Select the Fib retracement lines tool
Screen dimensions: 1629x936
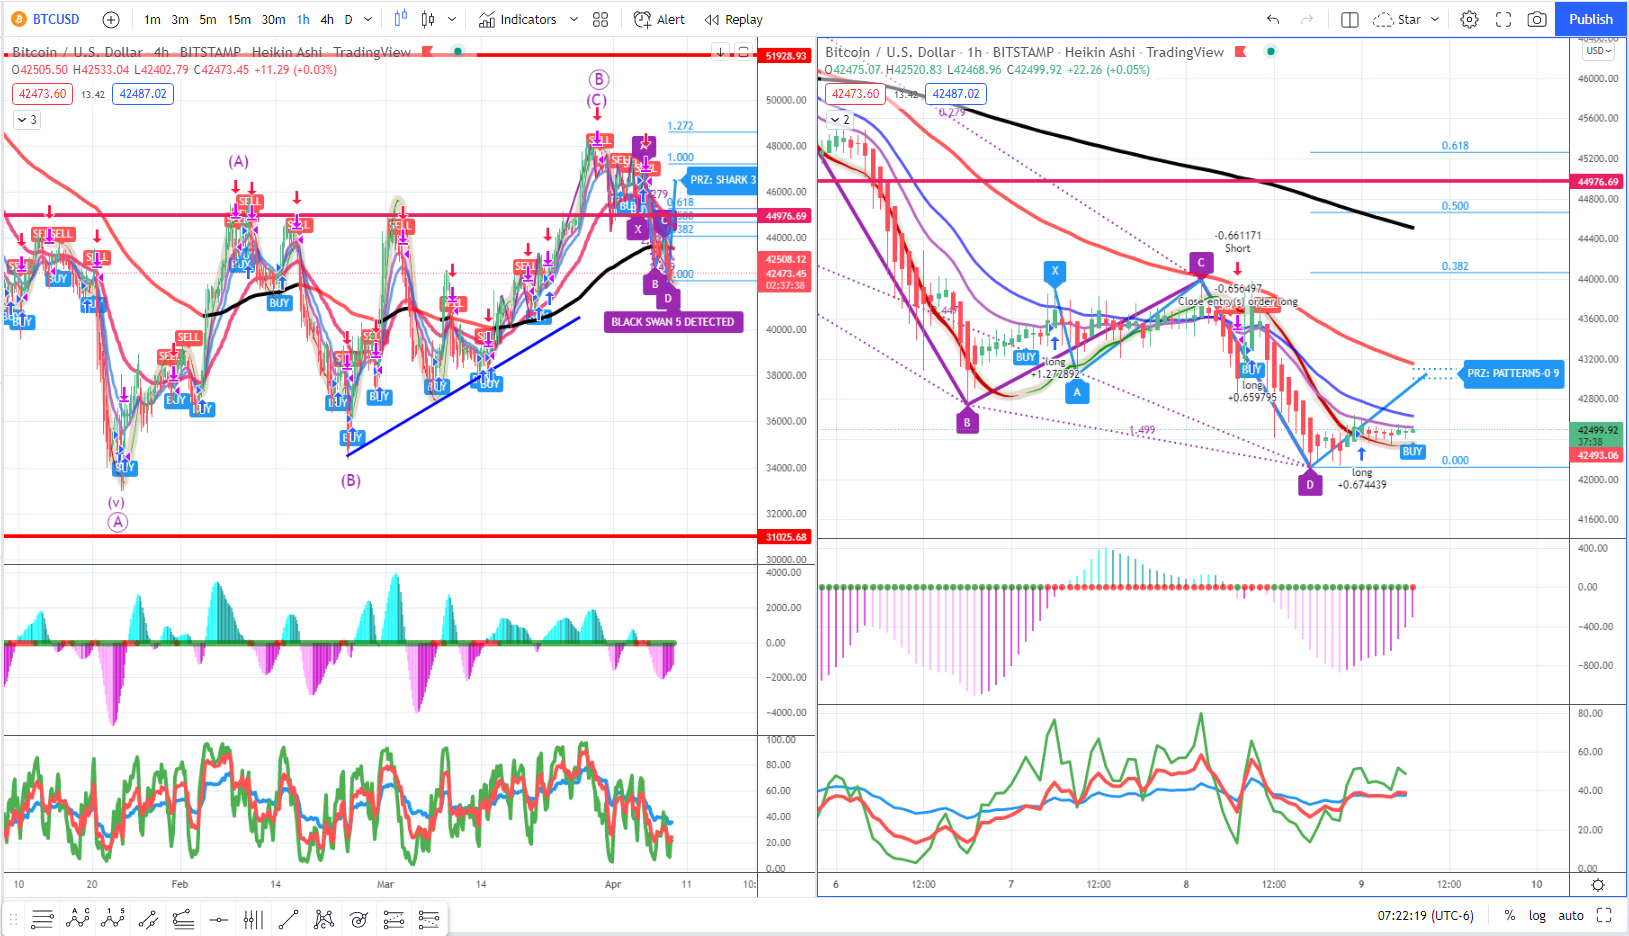coord(183,919)
